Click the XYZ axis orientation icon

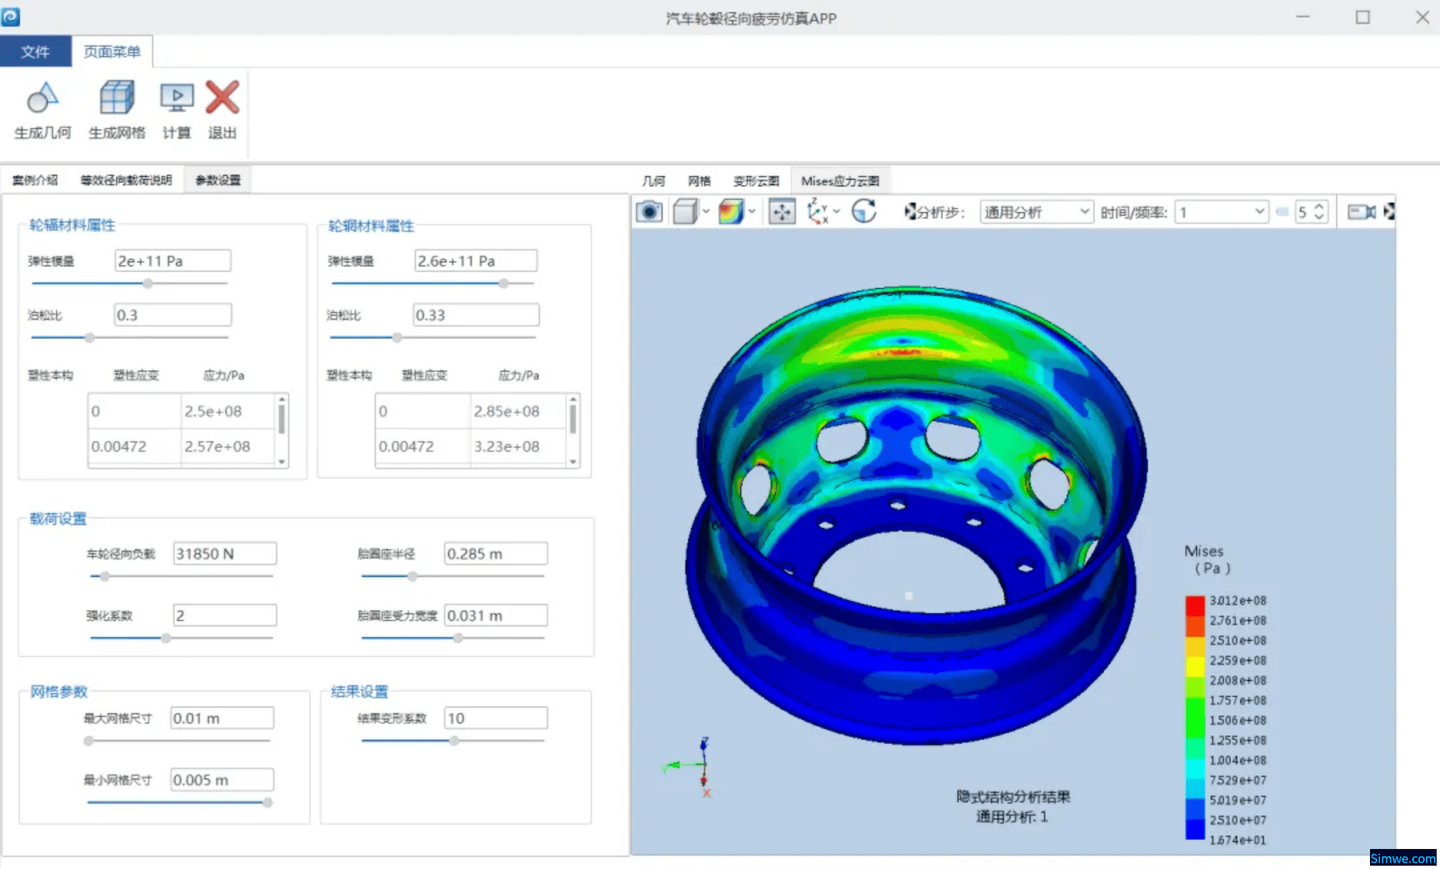(817, 212)
